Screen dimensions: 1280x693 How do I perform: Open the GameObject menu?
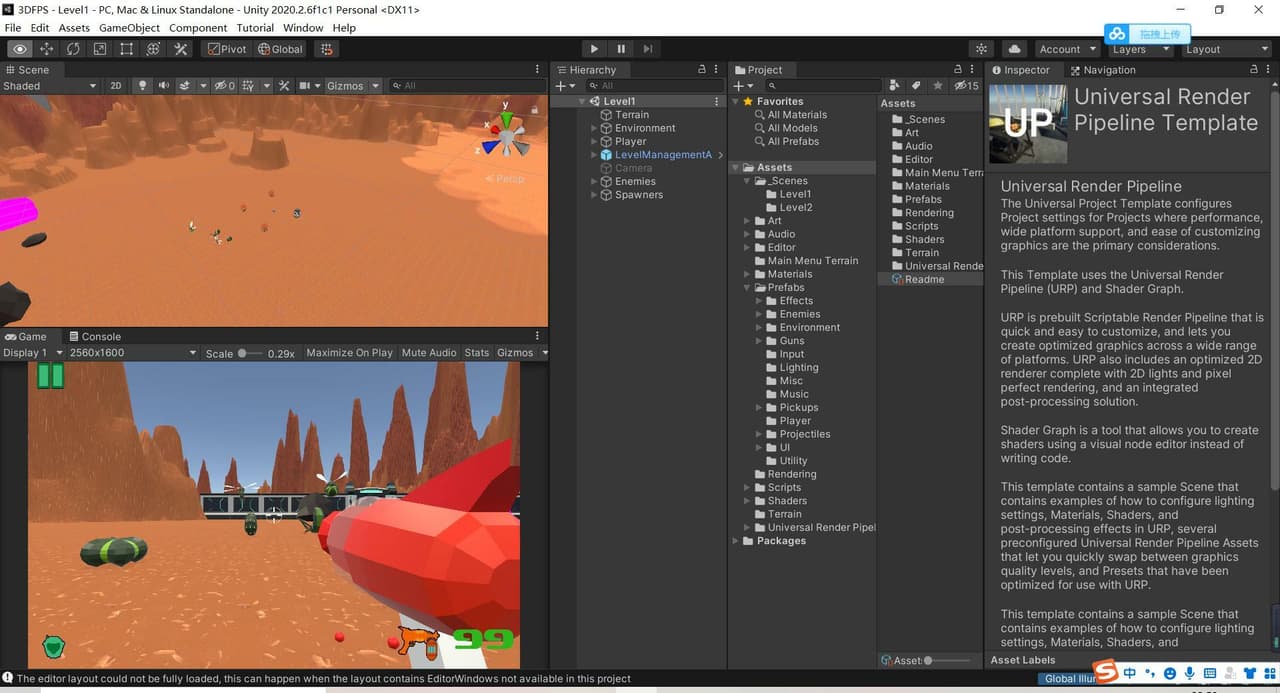click(x=129, y=28)
